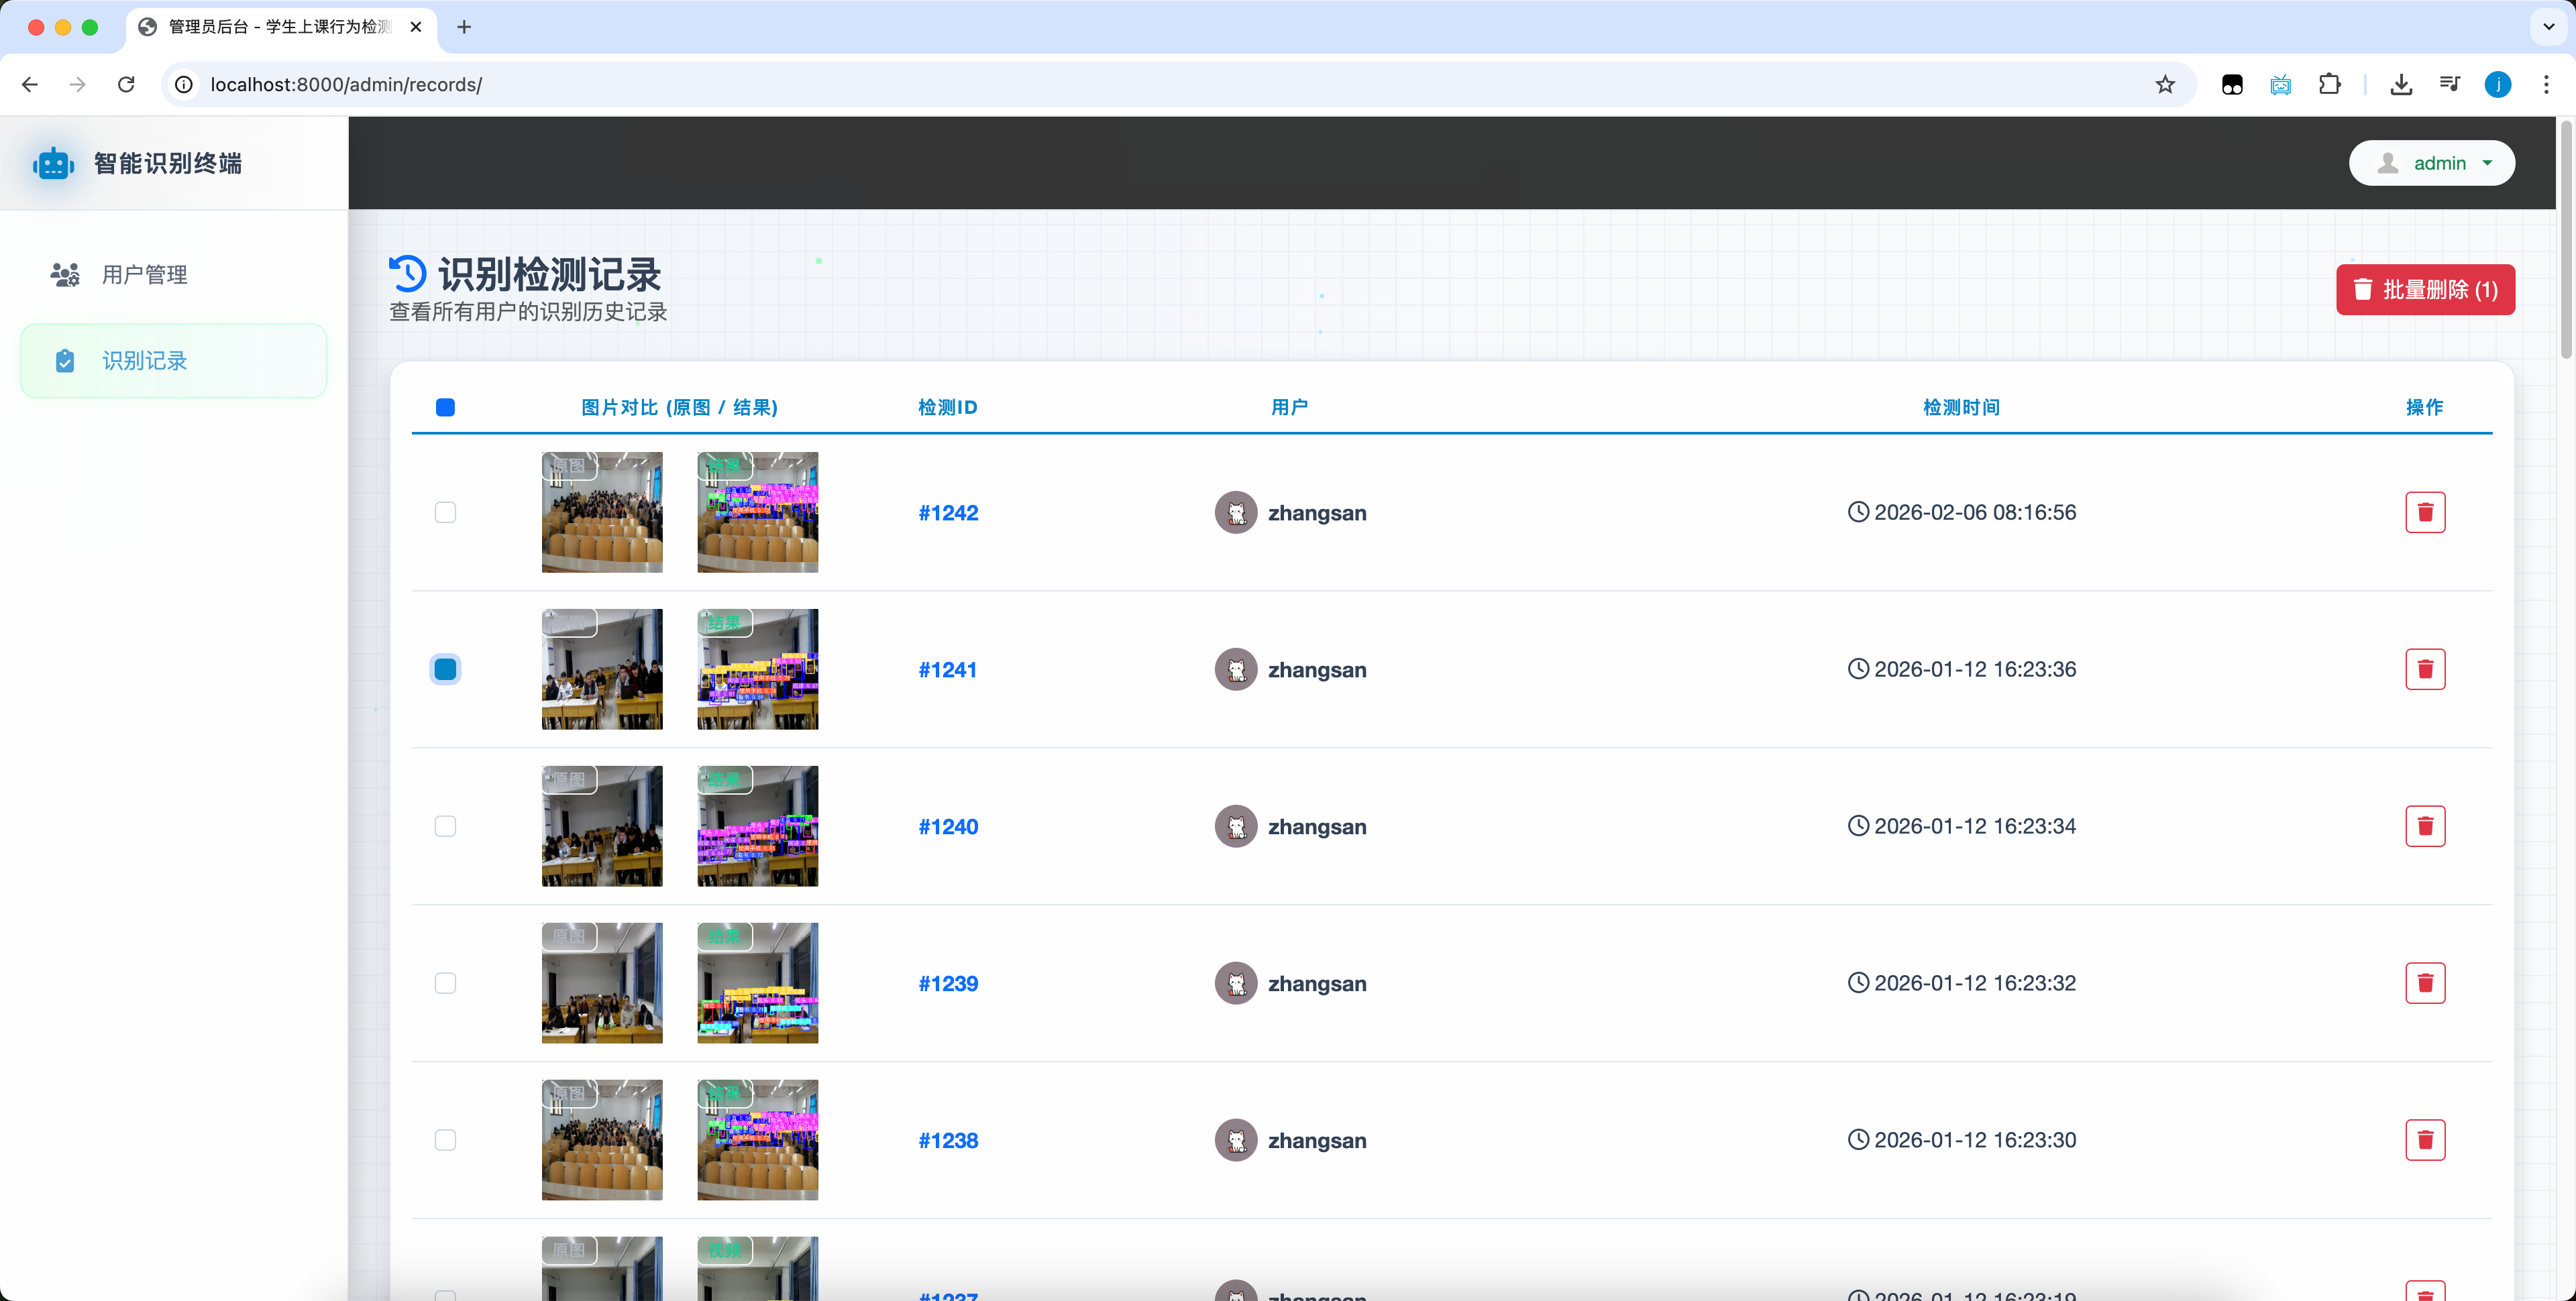Bookmark page with star icon
2576x1301 pixels.
pos(2164,85)
